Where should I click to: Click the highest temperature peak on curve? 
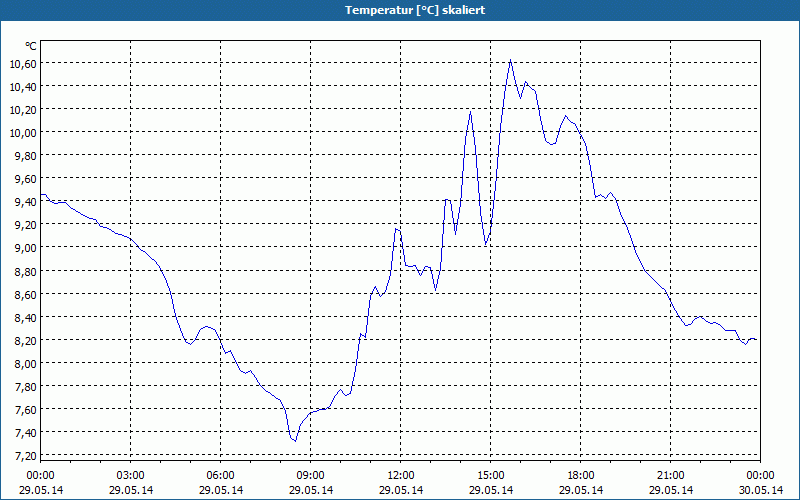[511, 60]
